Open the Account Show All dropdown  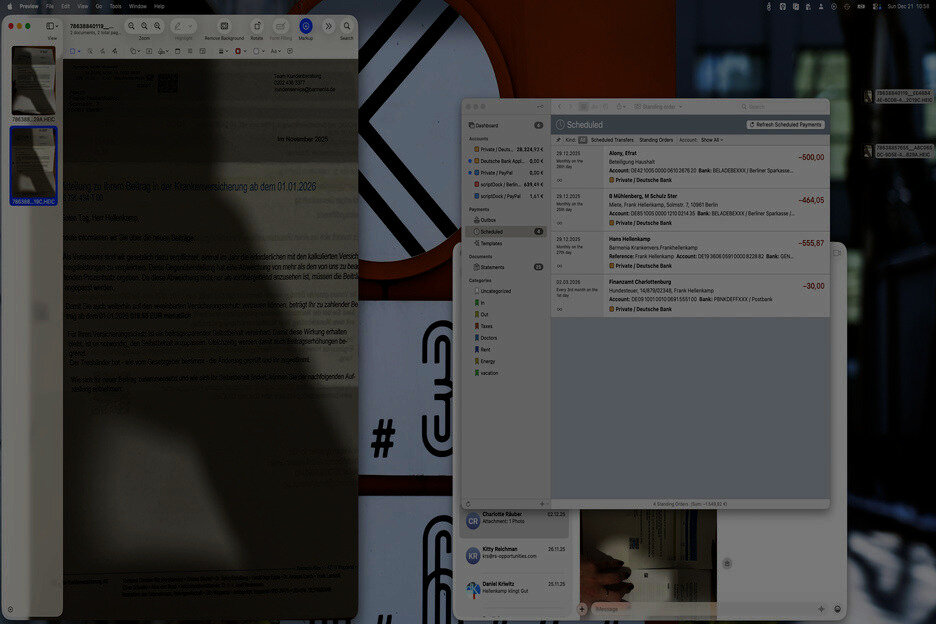click(x=711, y=140)
